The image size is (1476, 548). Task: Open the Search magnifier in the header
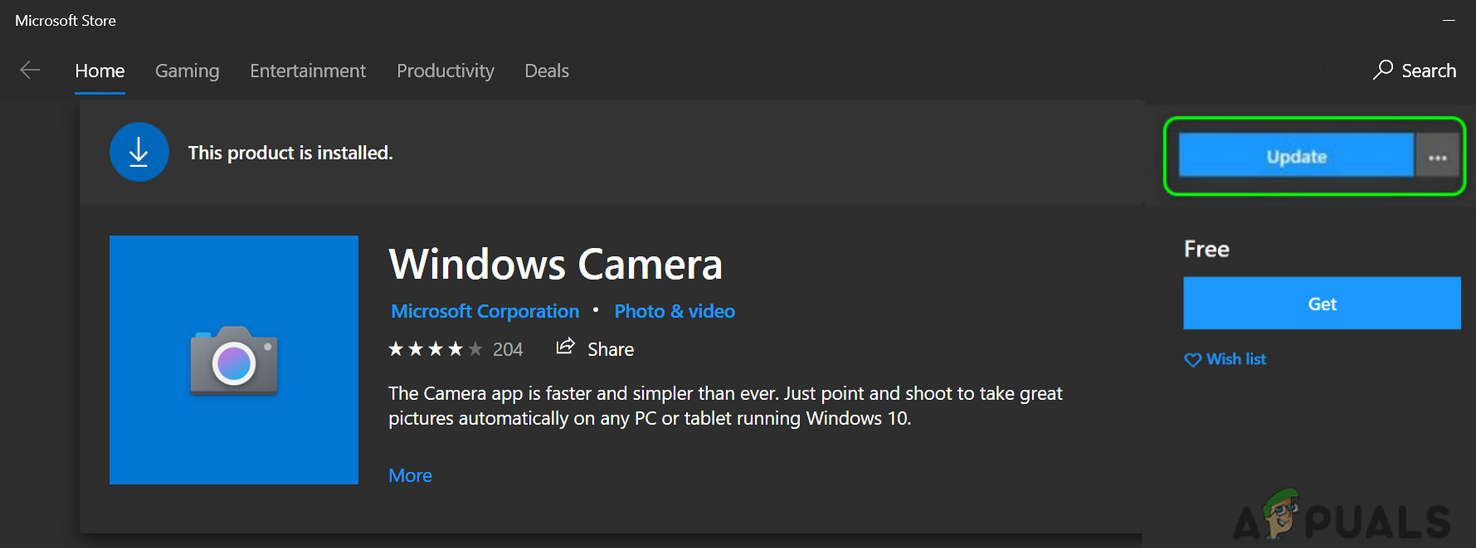(1383, 70)
